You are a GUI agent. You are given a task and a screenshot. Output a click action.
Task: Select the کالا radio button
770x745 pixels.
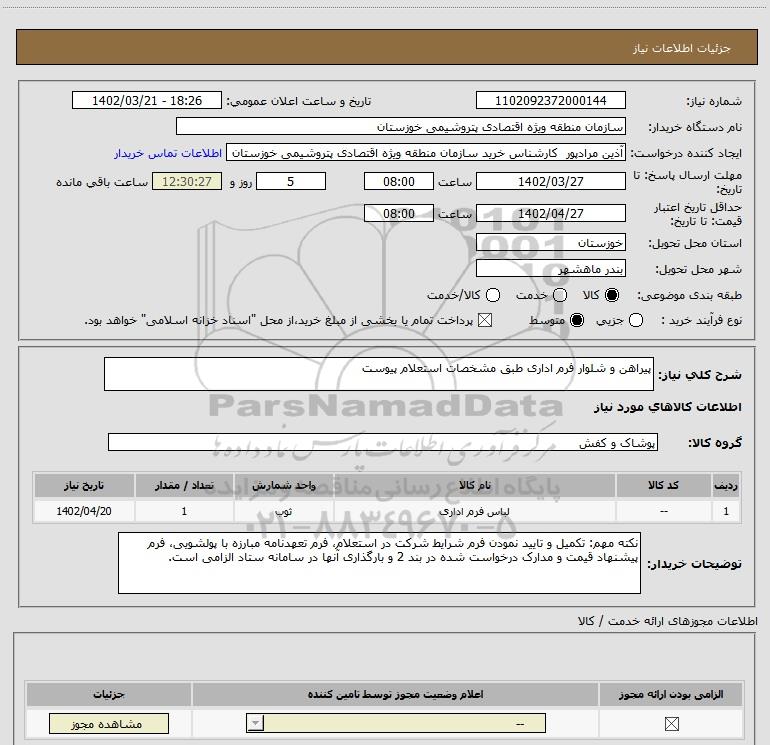[612, 295]
